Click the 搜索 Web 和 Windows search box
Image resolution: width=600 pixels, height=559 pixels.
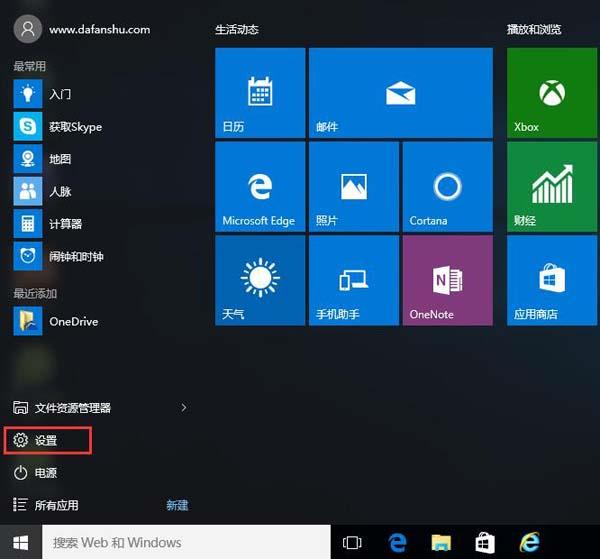[186, 542]
